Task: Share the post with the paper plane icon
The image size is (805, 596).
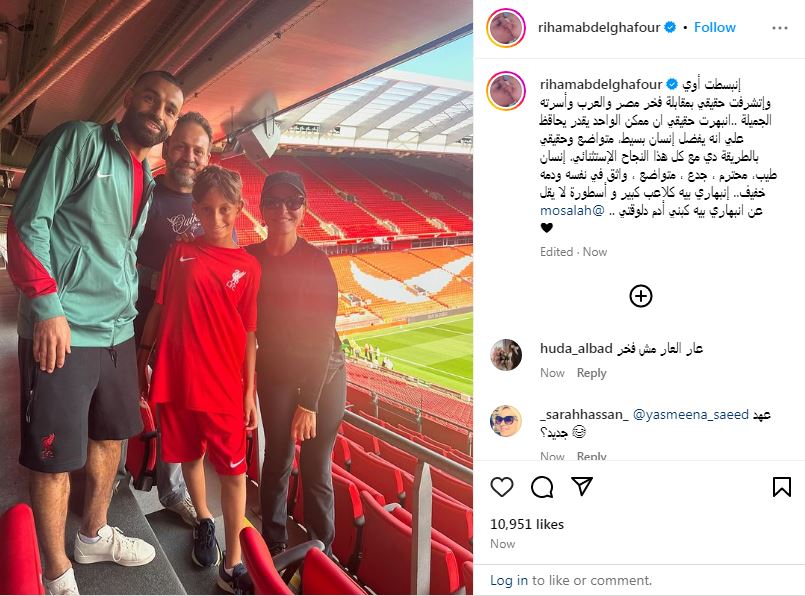Action: tap(582, 486)
